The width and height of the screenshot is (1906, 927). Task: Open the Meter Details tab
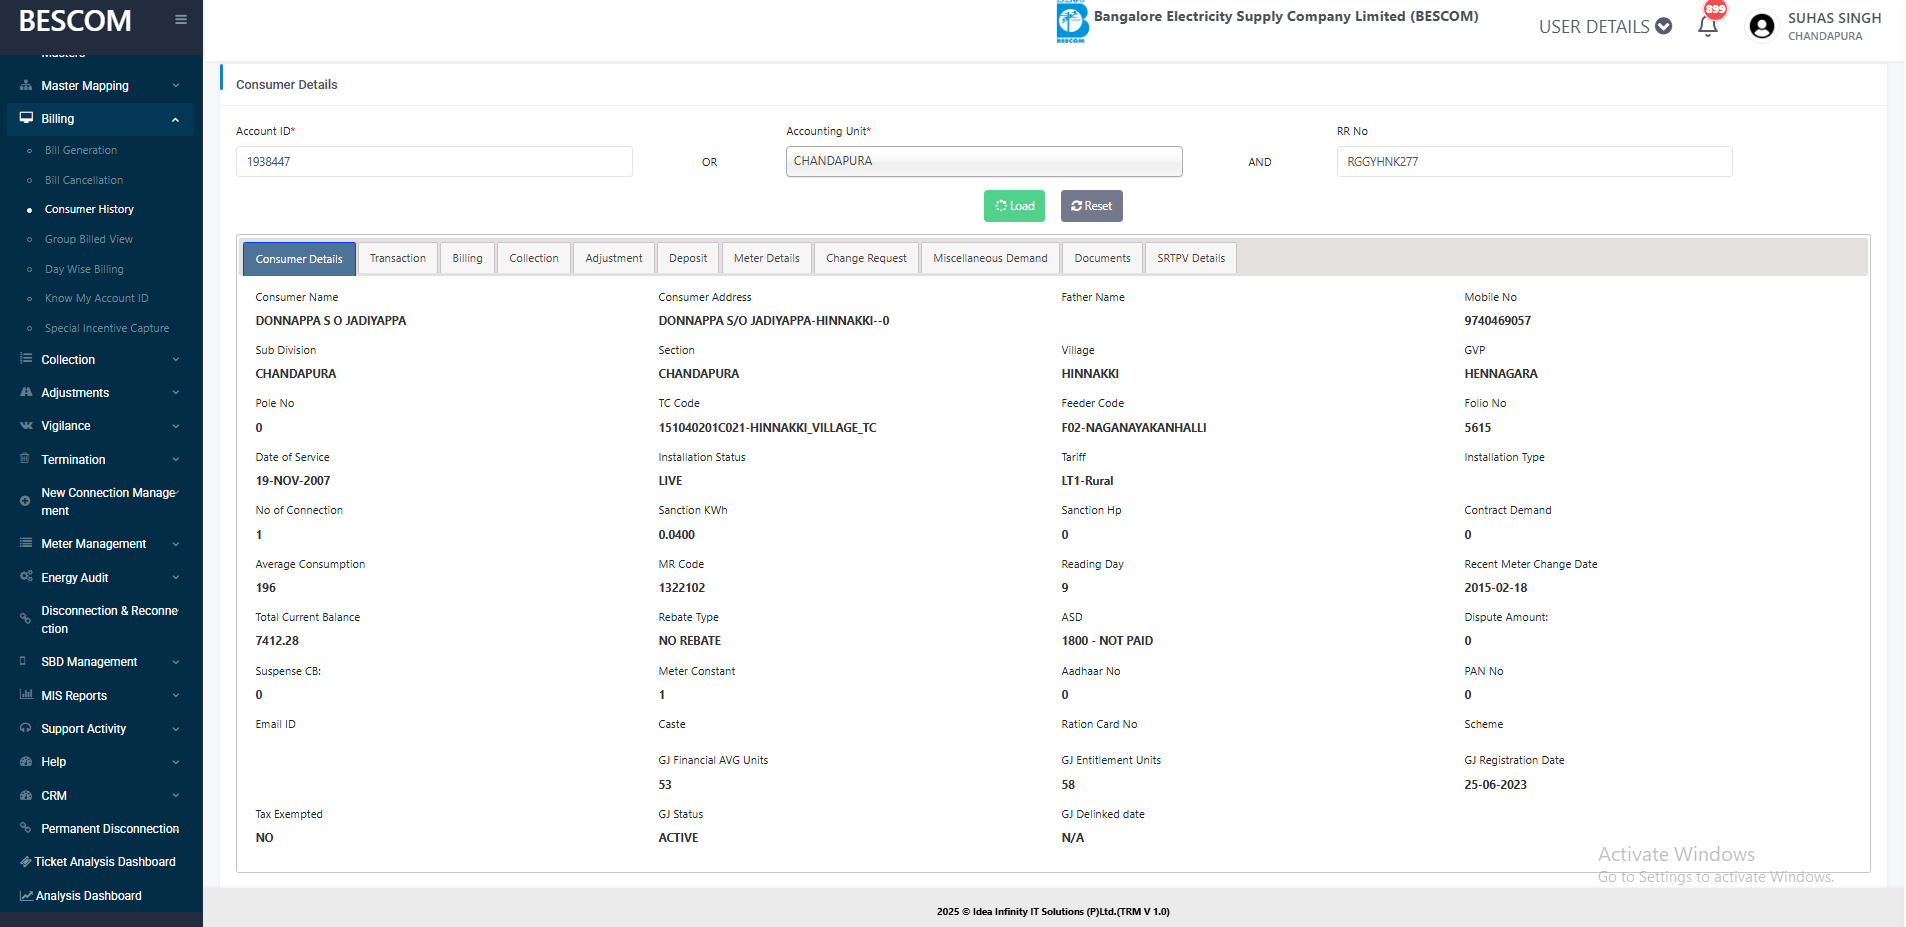point(767,258)
